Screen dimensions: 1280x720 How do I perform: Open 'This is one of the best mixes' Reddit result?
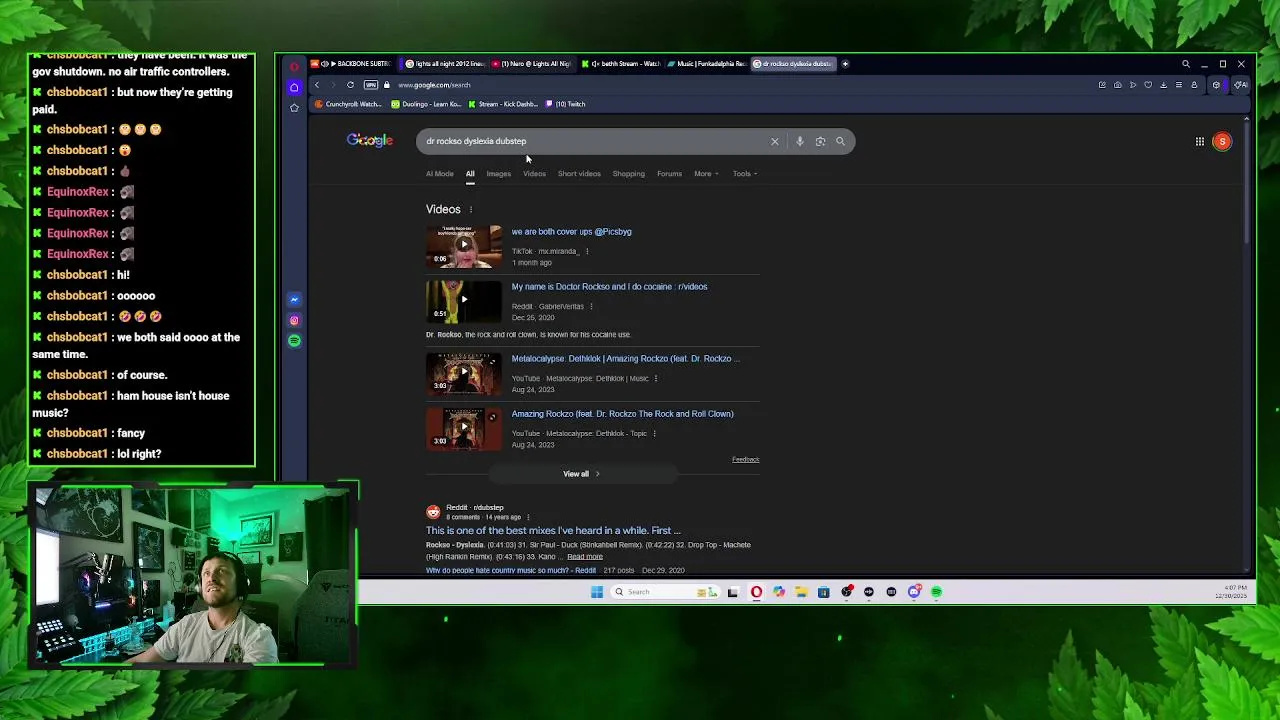[x=553, y=531]
